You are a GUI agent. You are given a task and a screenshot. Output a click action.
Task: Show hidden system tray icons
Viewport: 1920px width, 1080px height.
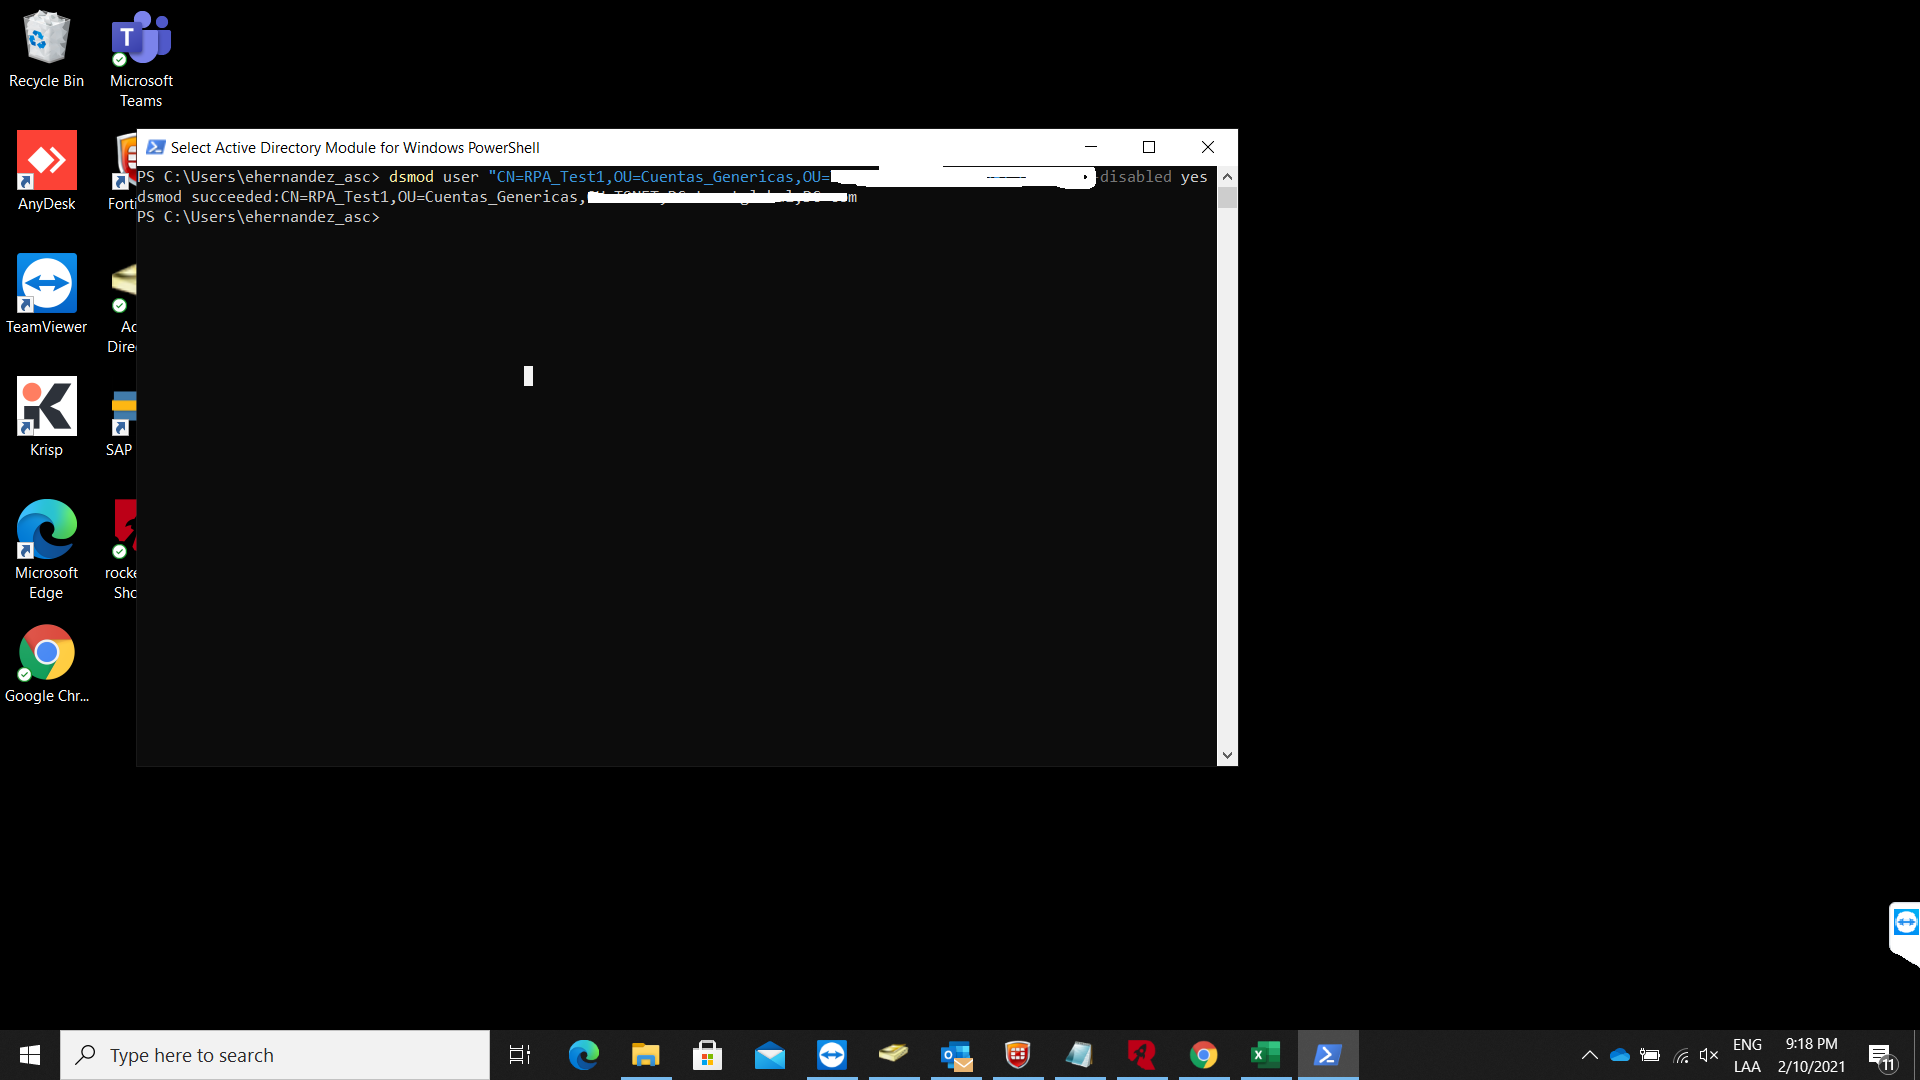tap(1589, 1055)
